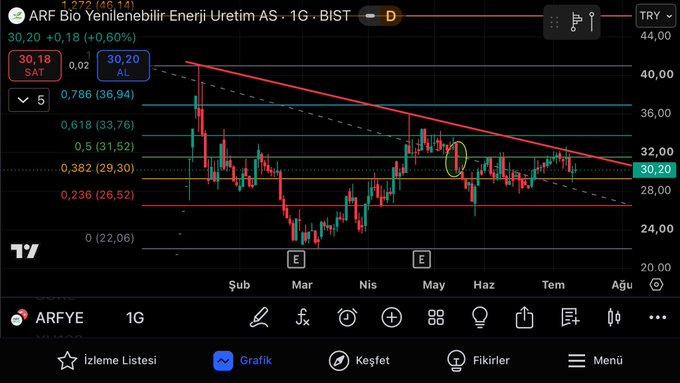This screenshot has height=383, width=680.
Task: Share the chart with share icon
Action: click(x=524, y=317)
